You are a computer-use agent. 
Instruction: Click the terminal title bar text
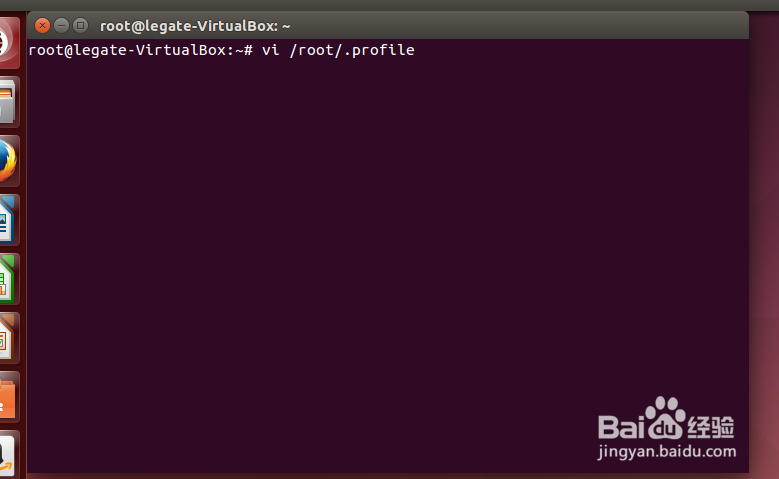pos(195,26)
